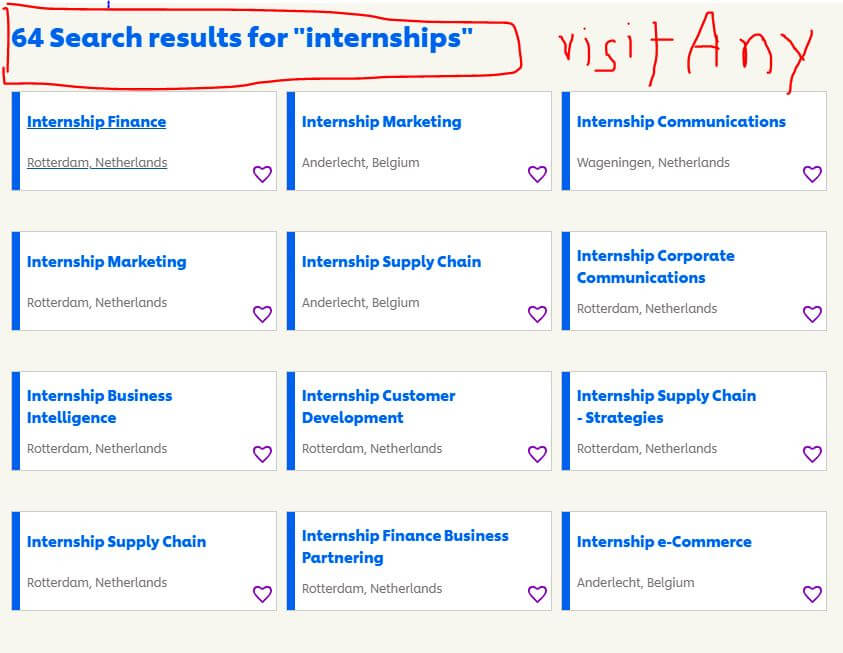Favorite the Internship Customer Development listing

537,454
